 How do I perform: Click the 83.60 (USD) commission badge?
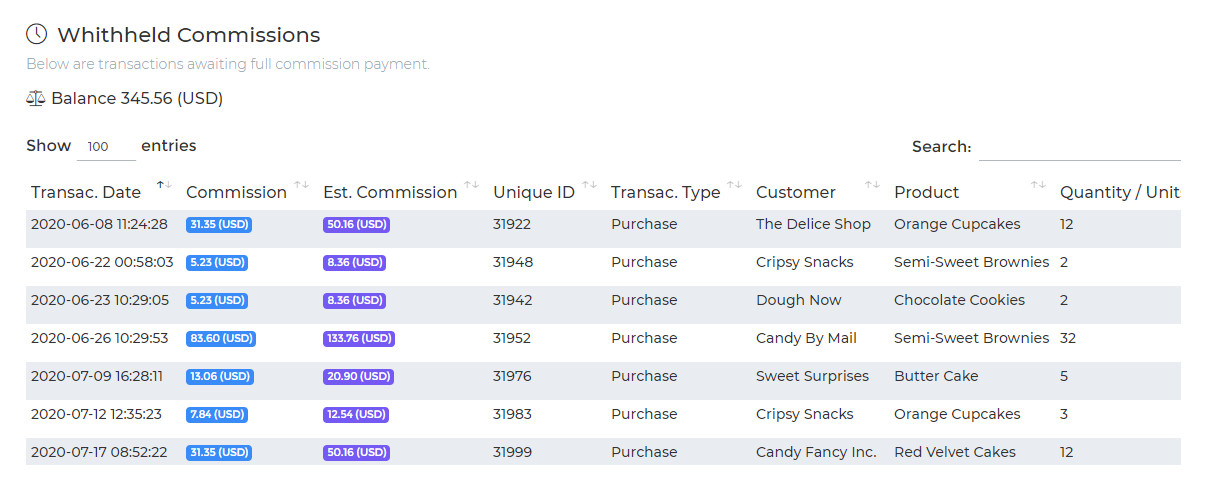221,339
